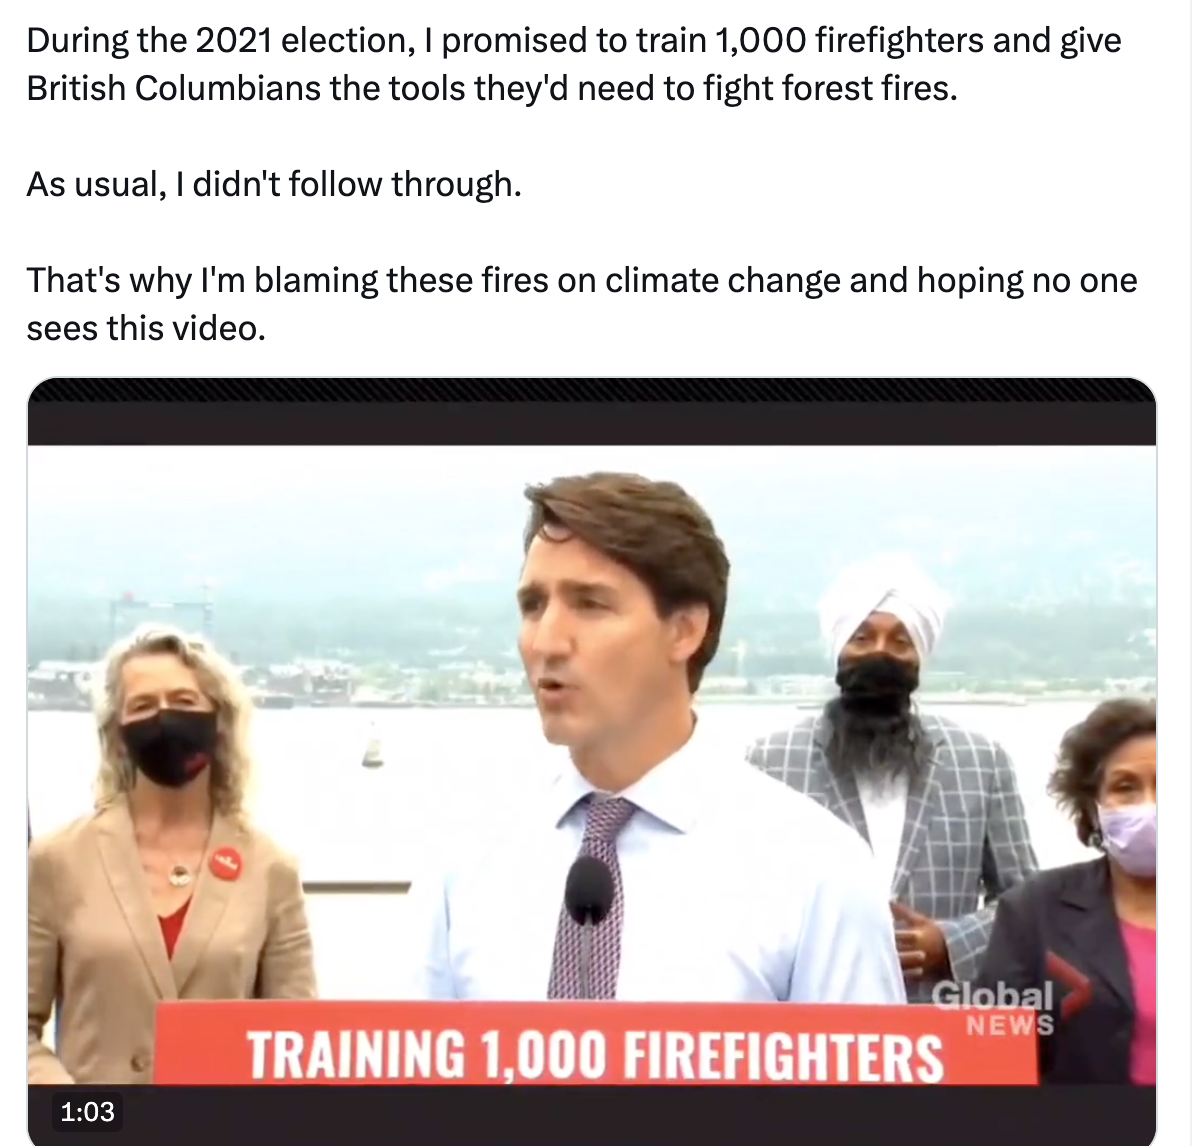
Task: Click the TRAINING 1,000 FIREFIGHTERS banner
Action: 596,1044
